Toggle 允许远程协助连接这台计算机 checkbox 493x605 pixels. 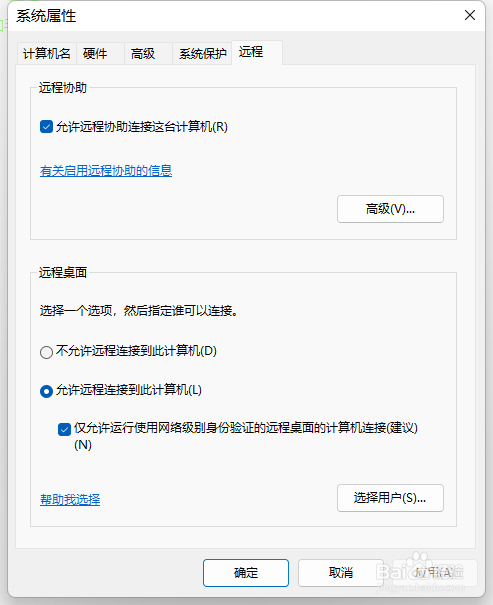46,127
